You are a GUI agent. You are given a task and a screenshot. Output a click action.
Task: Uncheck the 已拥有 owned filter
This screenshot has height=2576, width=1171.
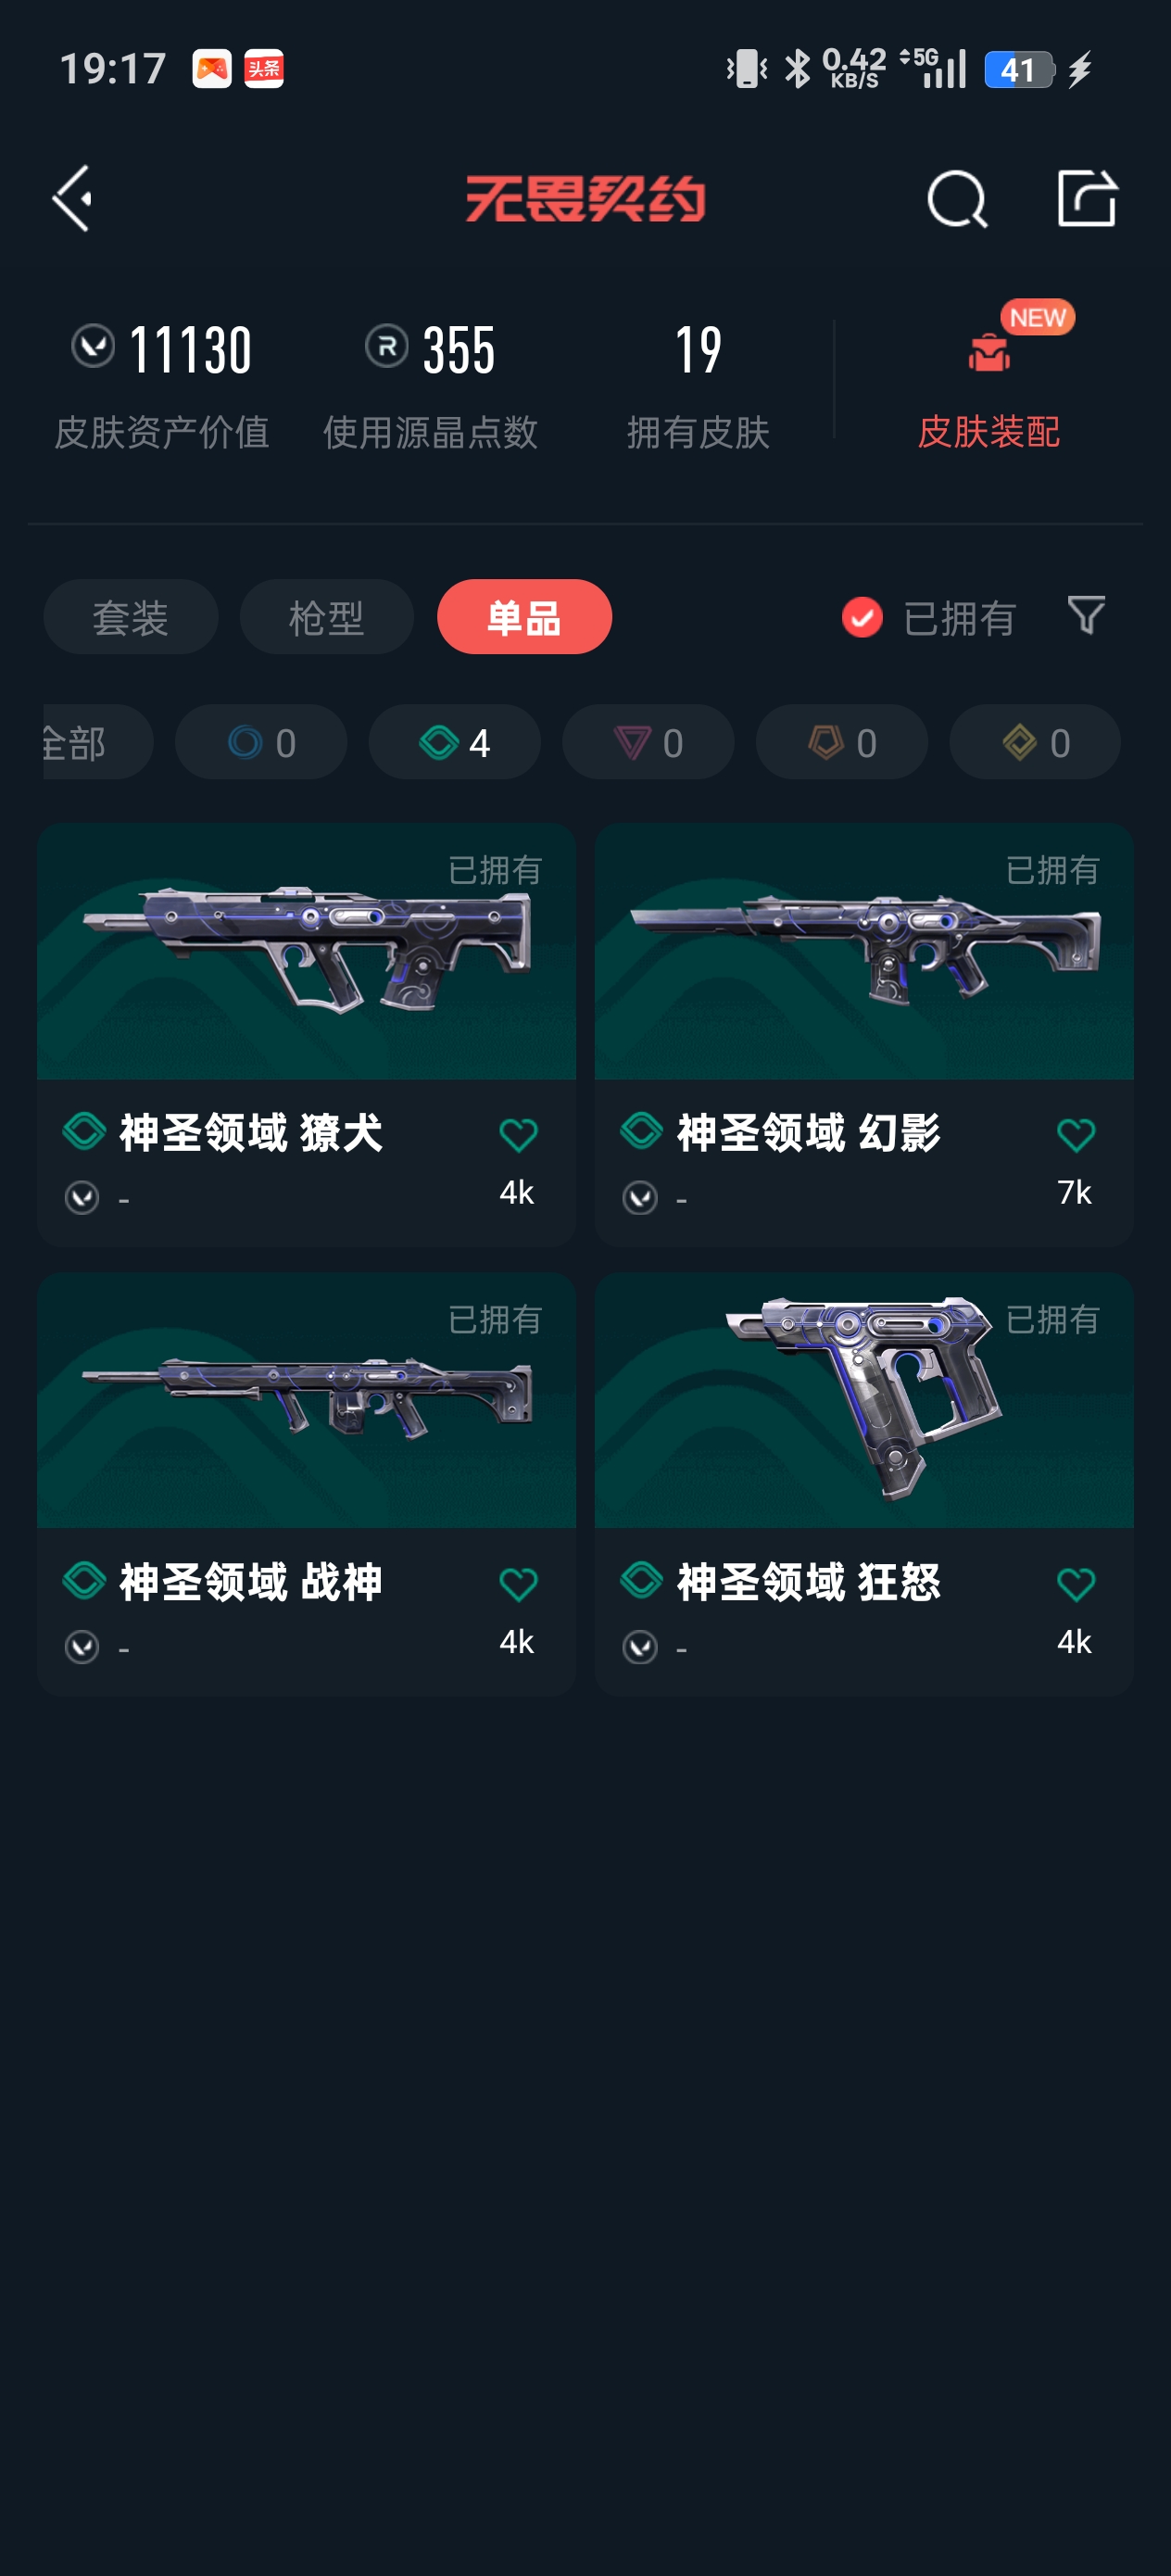(930, 617)
